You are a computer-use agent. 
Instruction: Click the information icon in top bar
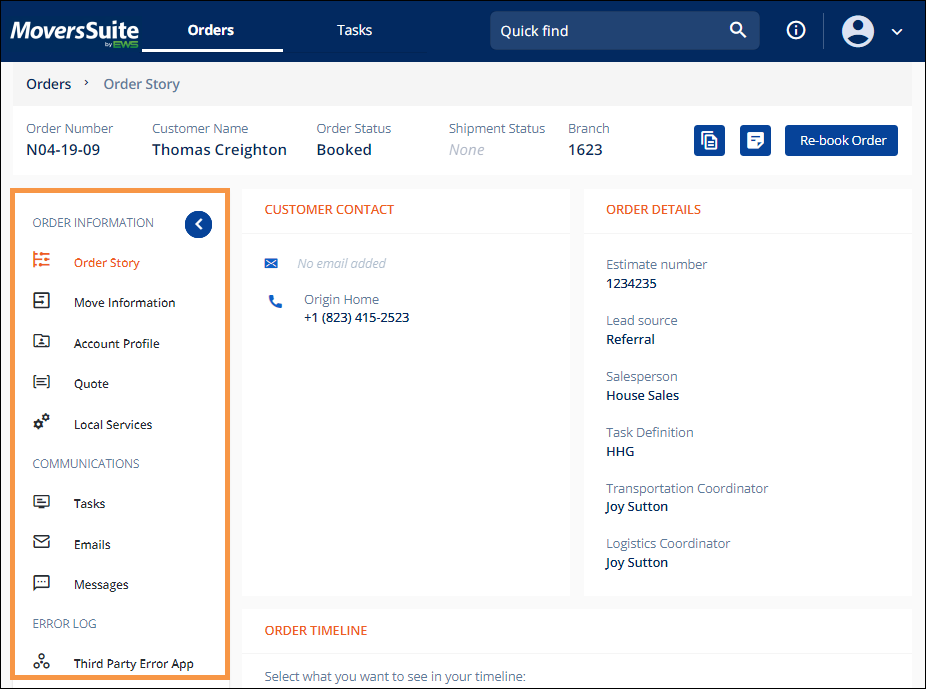coord(795,30)
